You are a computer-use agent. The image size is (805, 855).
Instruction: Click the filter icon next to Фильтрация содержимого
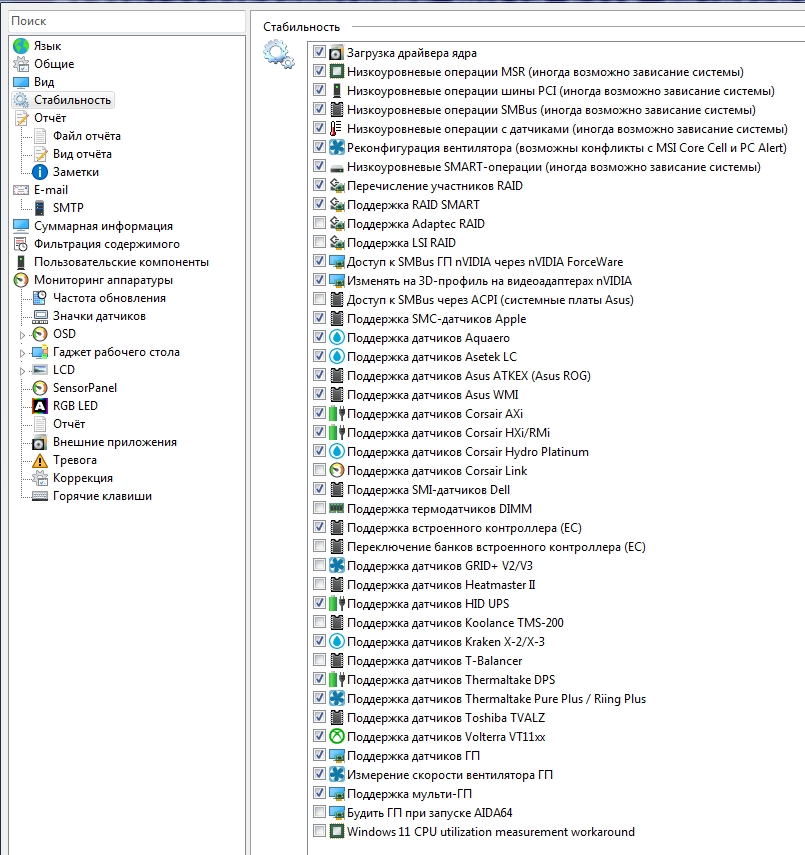pyautogui.click(x=21, y=244)
